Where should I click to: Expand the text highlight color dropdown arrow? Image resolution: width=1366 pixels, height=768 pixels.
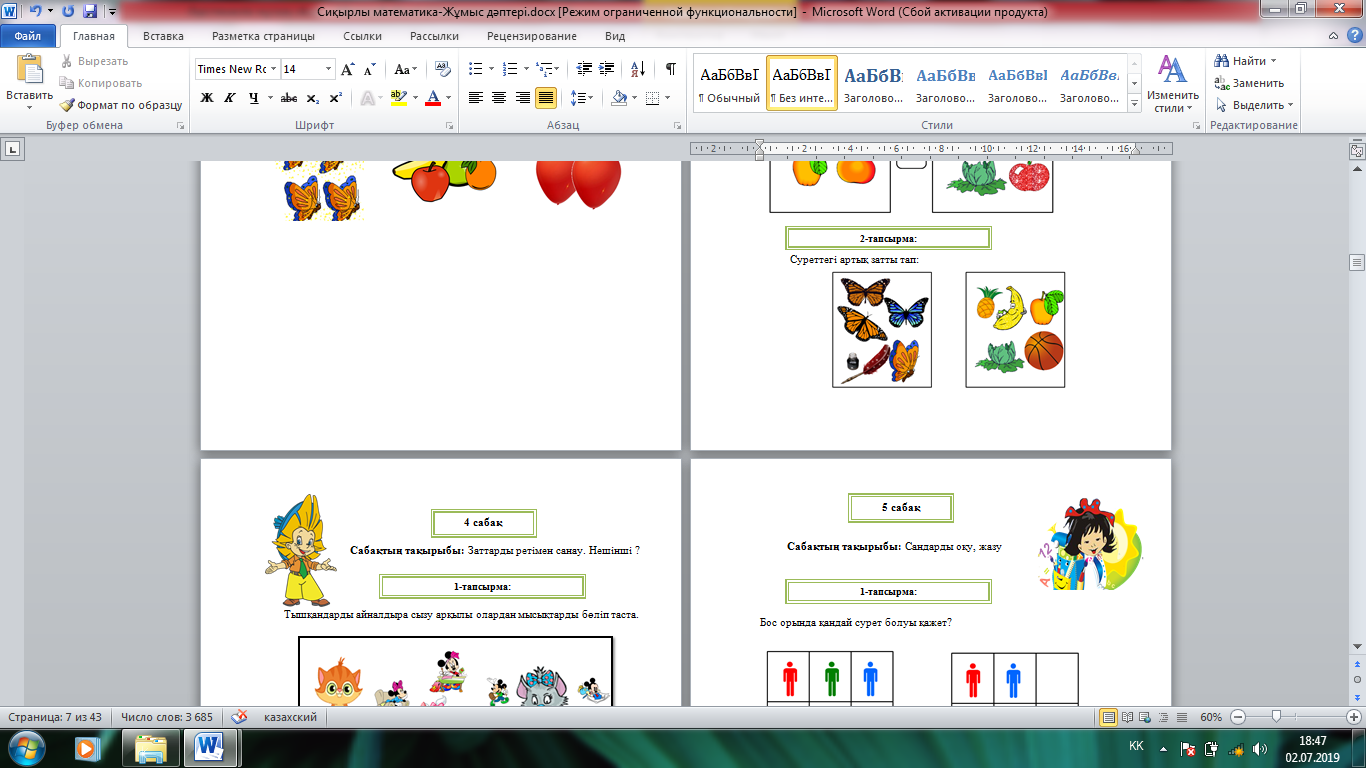click(415, 98)
